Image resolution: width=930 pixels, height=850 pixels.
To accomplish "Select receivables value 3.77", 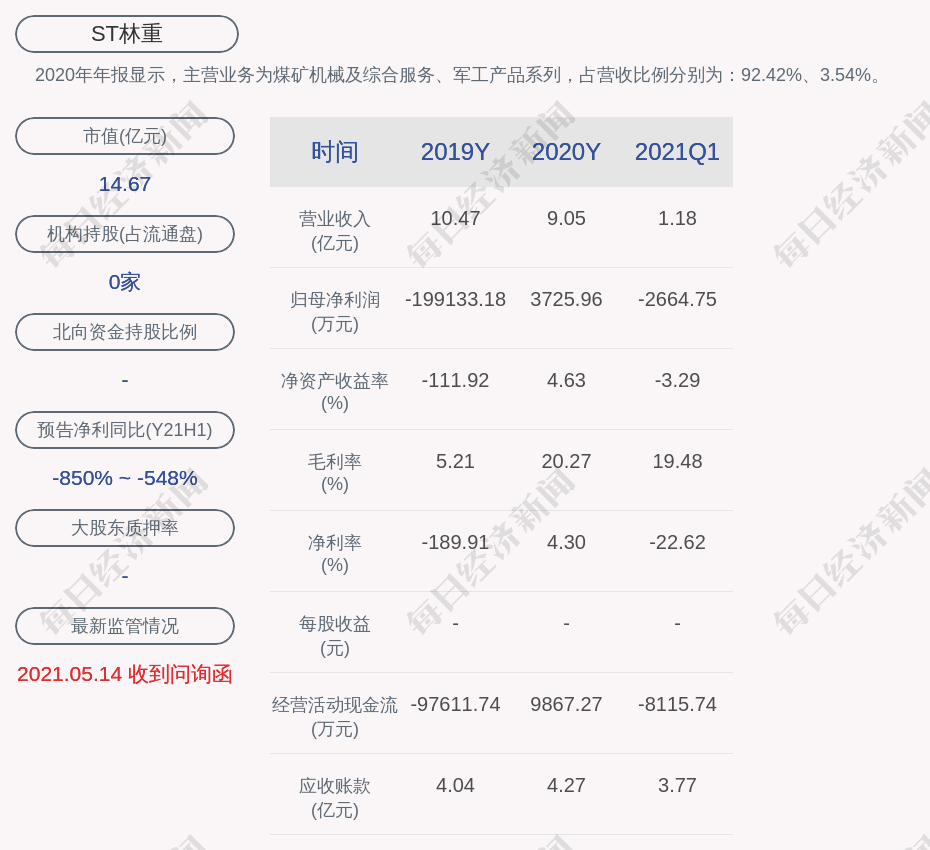I will tap(677, 785).
